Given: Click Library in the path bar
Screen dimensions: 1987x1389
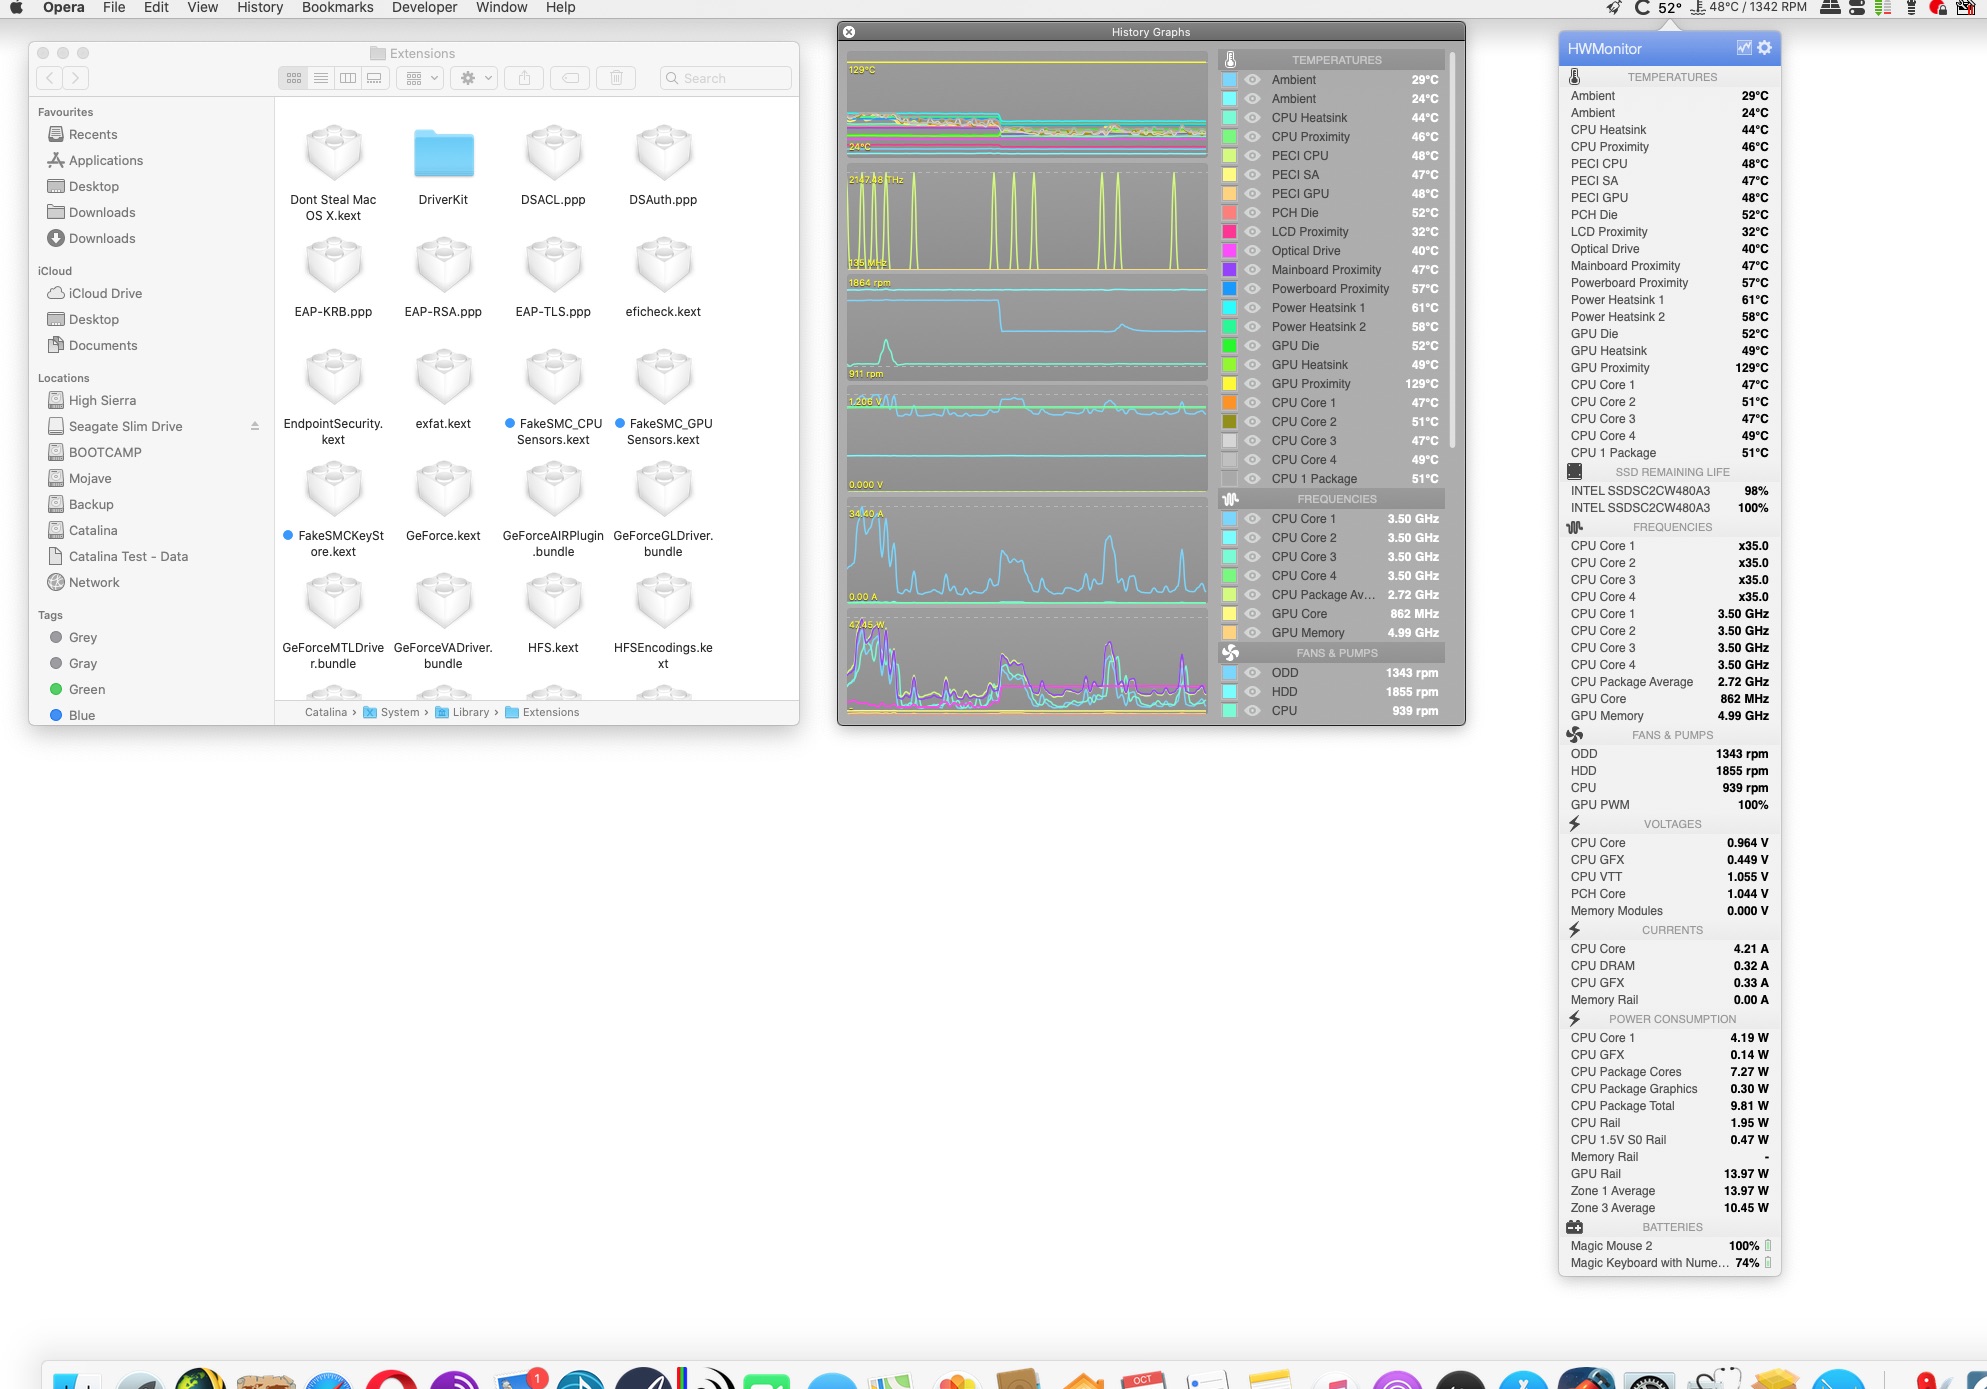Looking at the screenshot, I should pos(470,712).
